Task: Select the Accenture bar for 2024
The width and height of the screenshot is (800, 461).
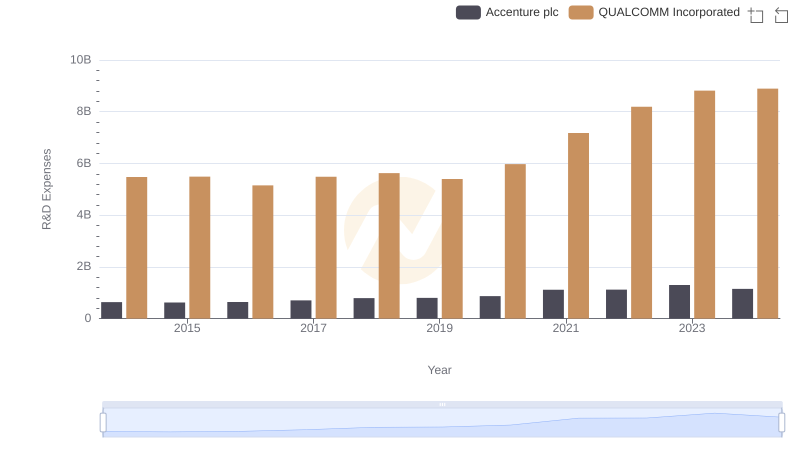Action: (742, 304)
